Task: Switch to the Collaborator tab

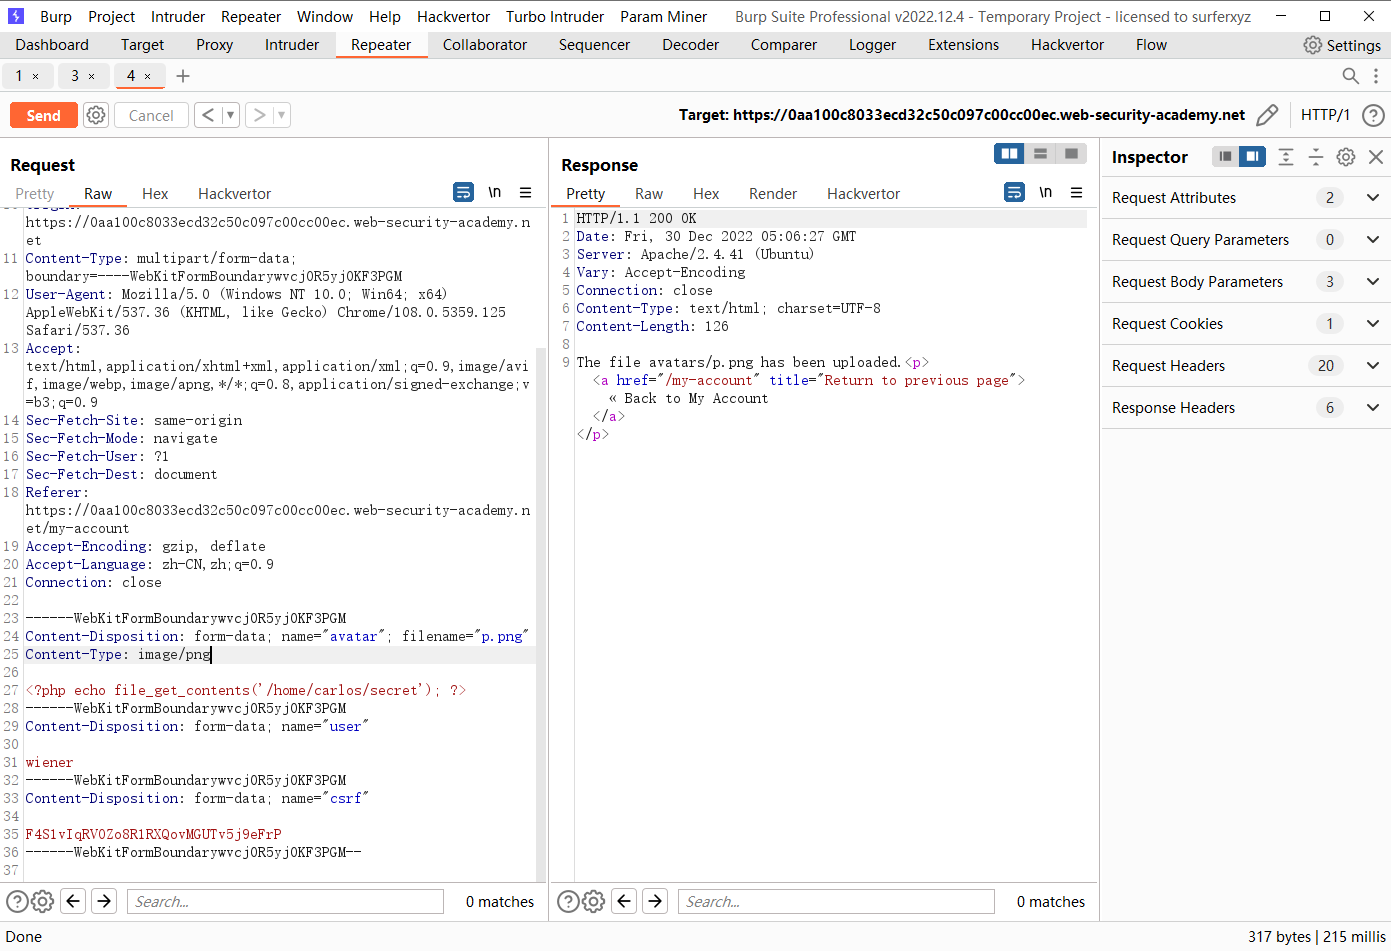Action: [x=485, y=45]
